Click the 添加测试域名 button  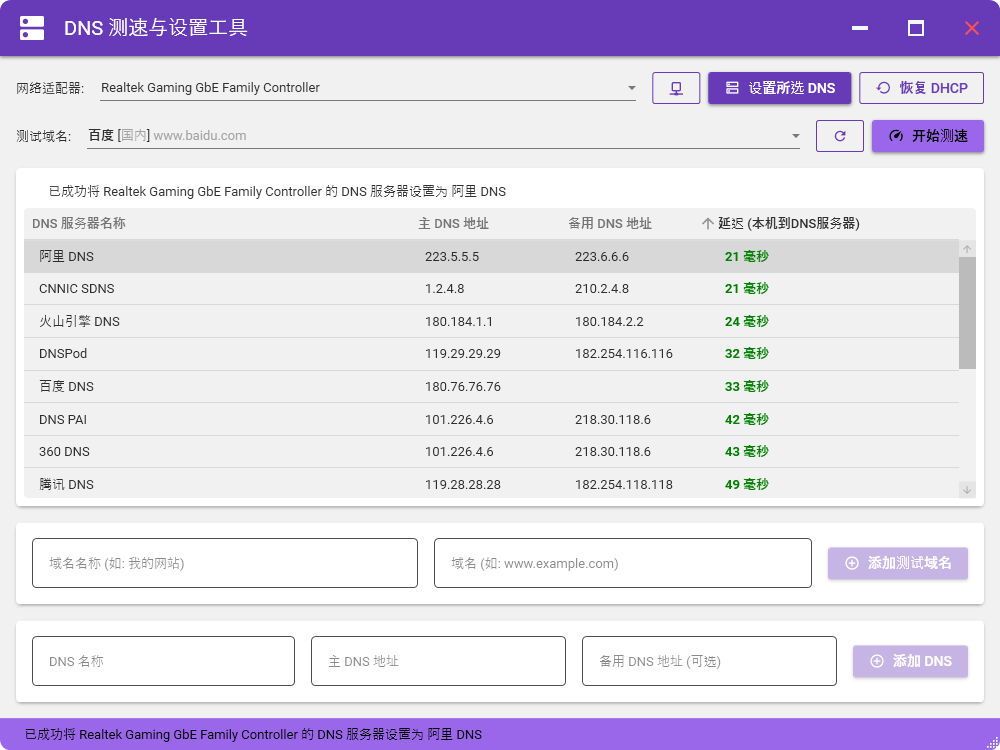coord(898,563)
